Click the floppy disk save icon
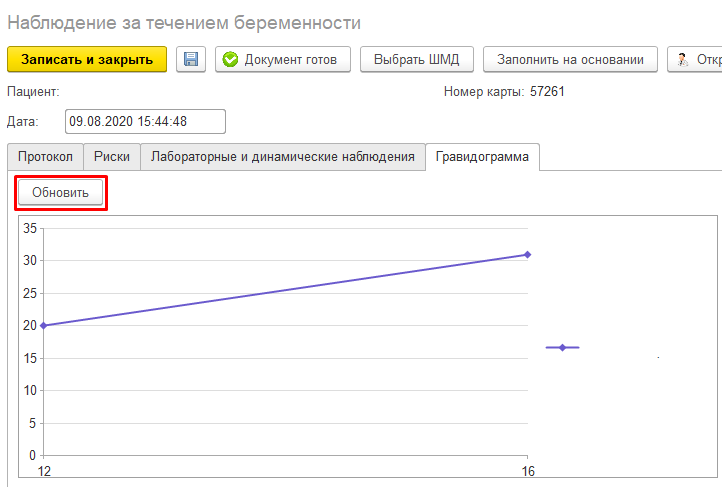The height and width of the screenshot is (487, 722). pos(191,59)
